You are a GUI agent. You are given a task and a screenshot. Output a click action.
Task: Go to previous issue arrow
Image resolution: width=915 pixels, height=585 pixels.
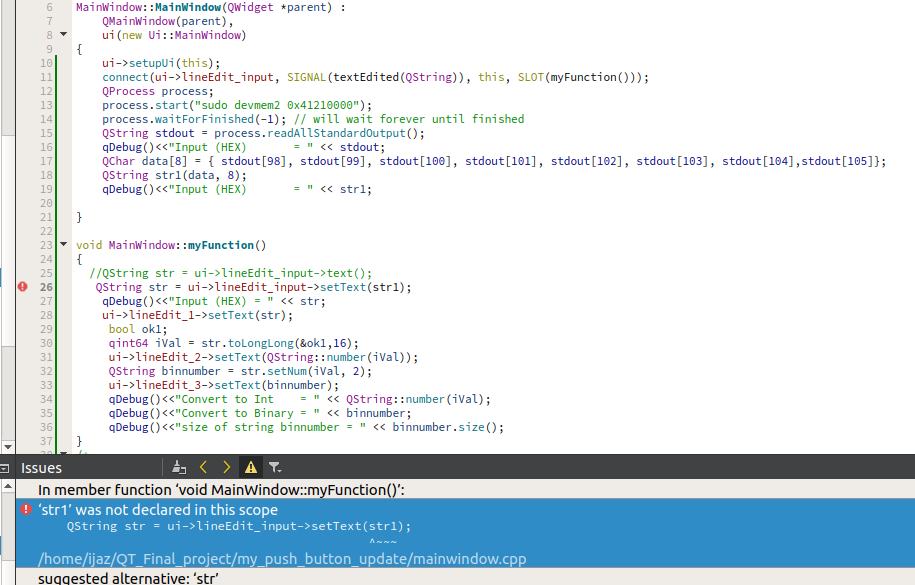[x=203, y=467]
